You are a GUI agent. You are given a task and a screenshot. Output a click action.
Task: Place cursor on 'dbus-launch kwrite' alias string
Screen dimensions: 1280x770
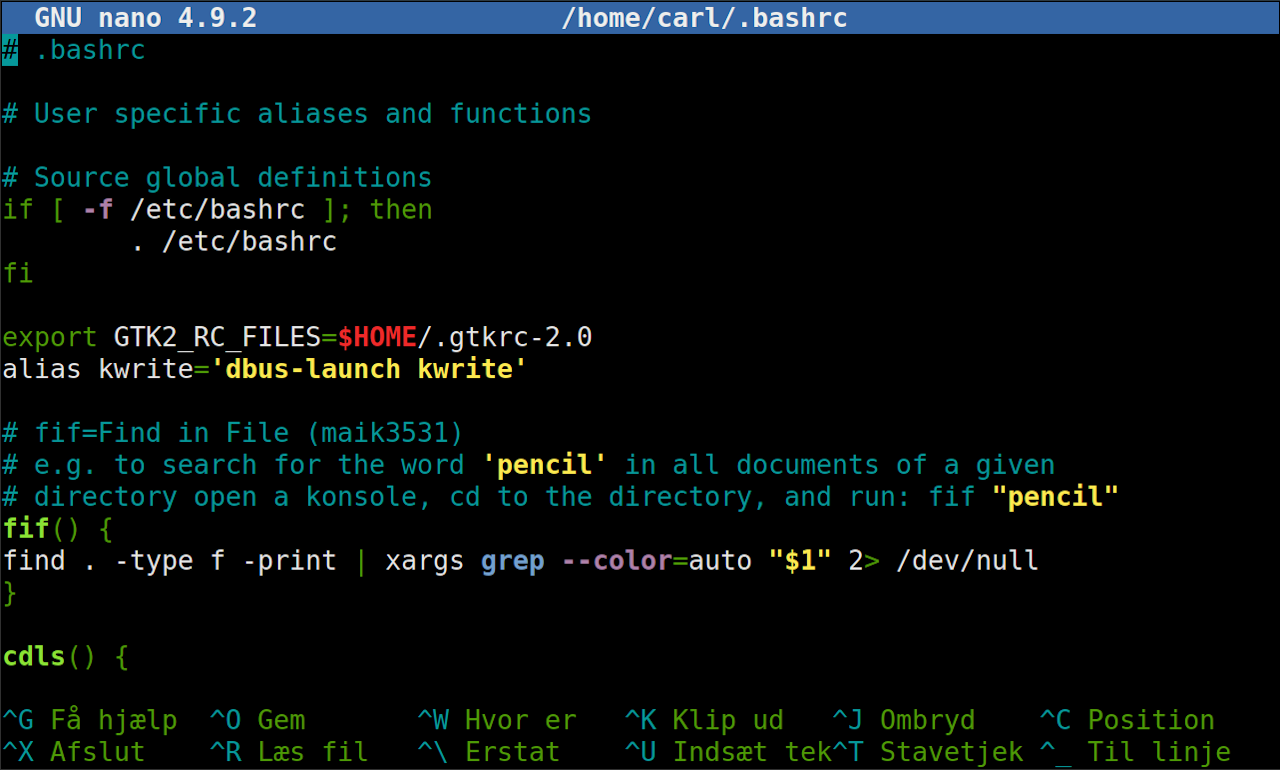[369, 370]
